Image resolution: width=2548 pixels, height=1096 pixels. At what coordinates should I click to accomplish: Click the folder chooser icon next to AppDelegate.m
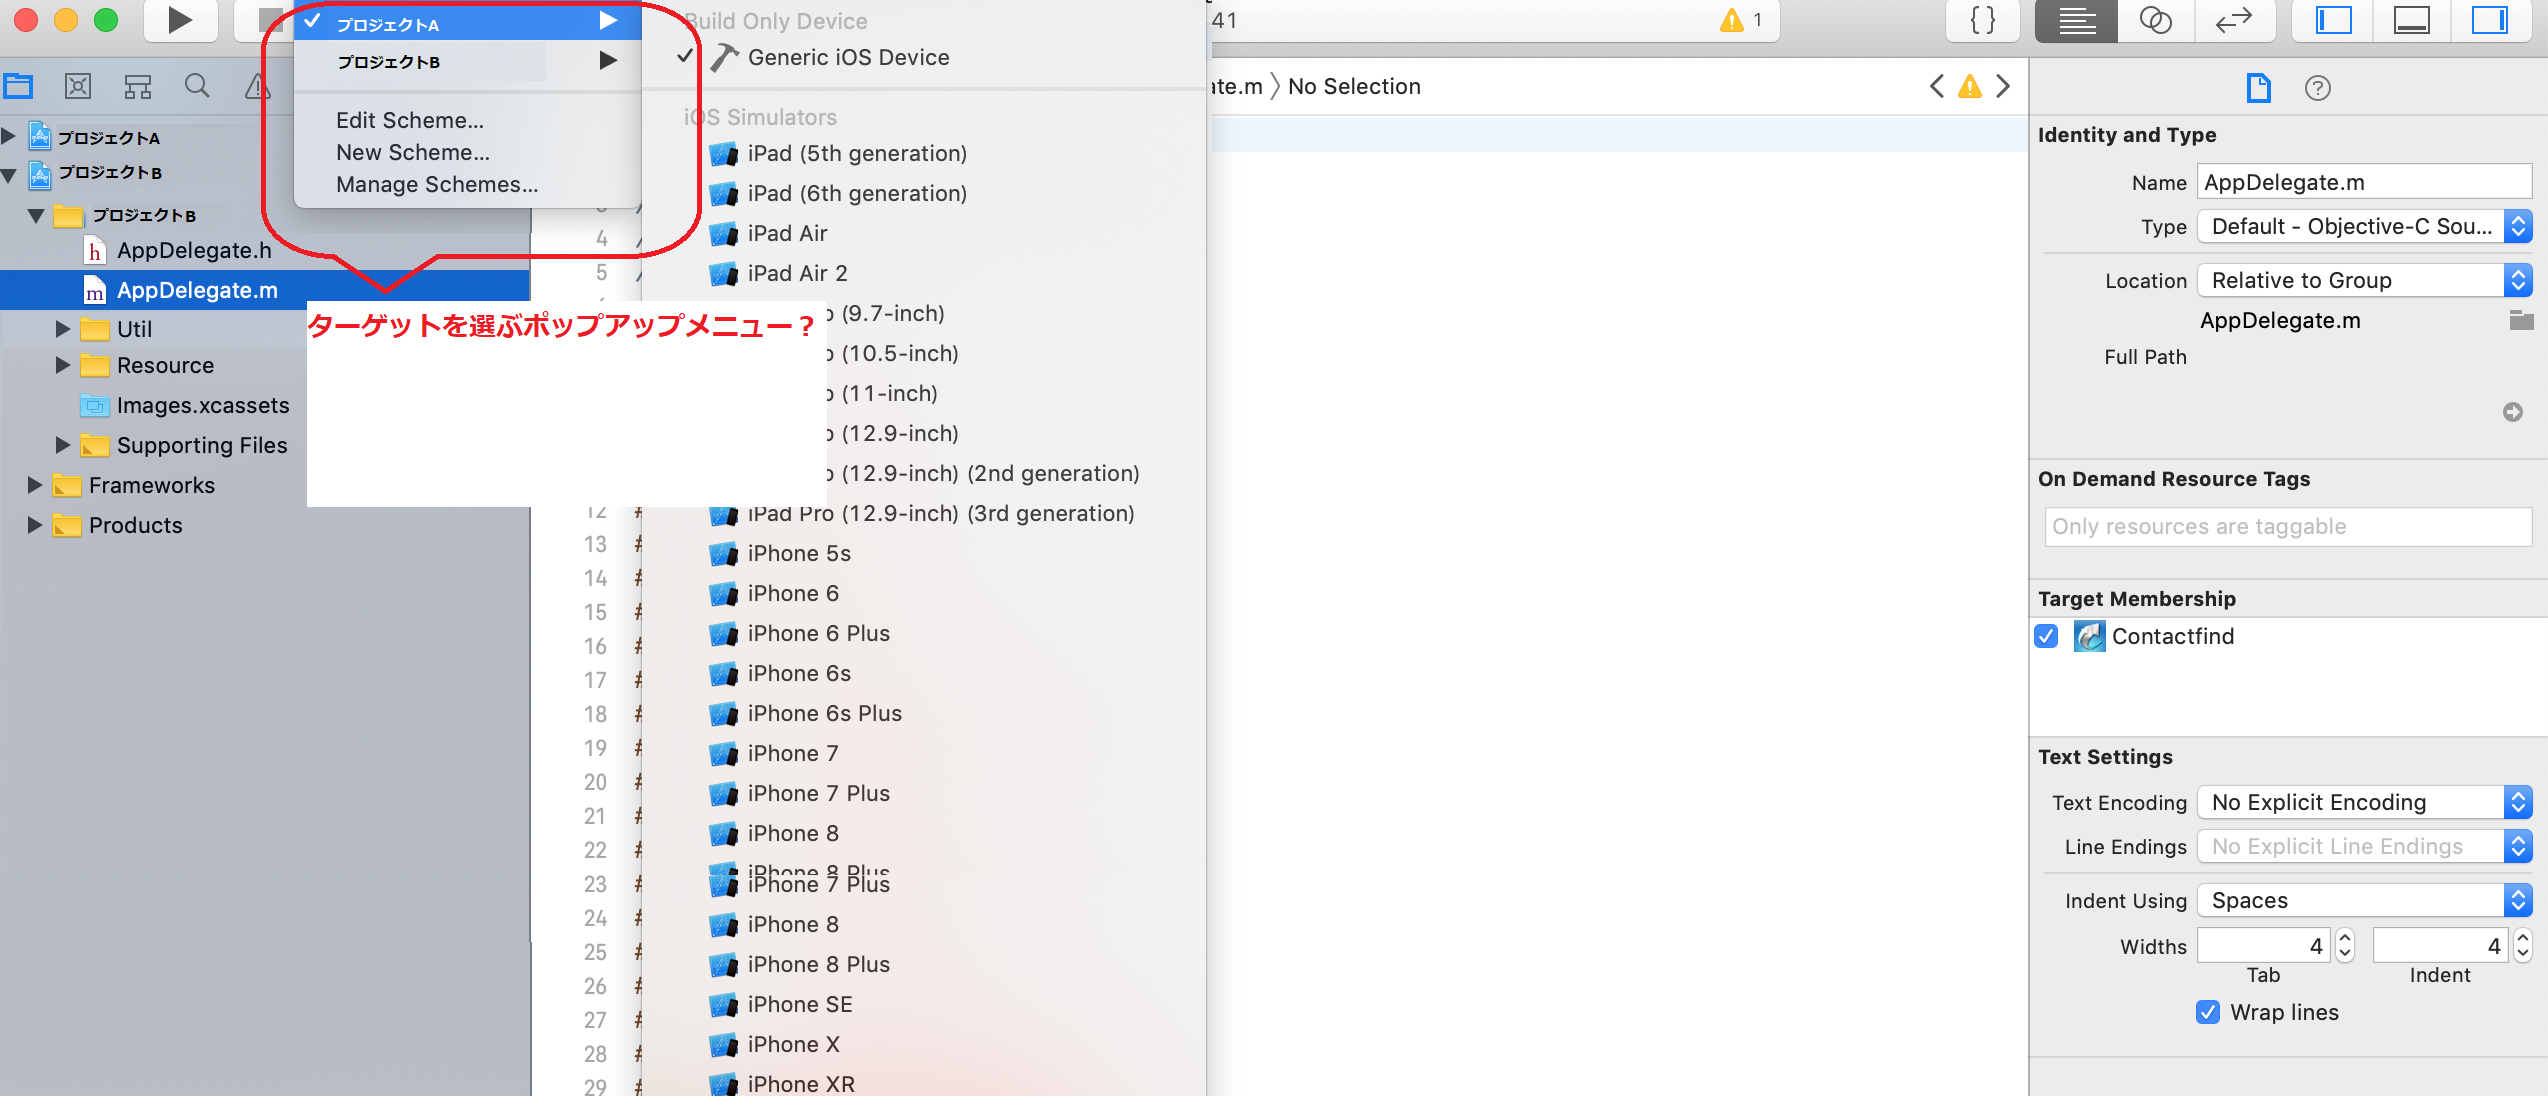pyautogui.click(x=2521, y=320)
